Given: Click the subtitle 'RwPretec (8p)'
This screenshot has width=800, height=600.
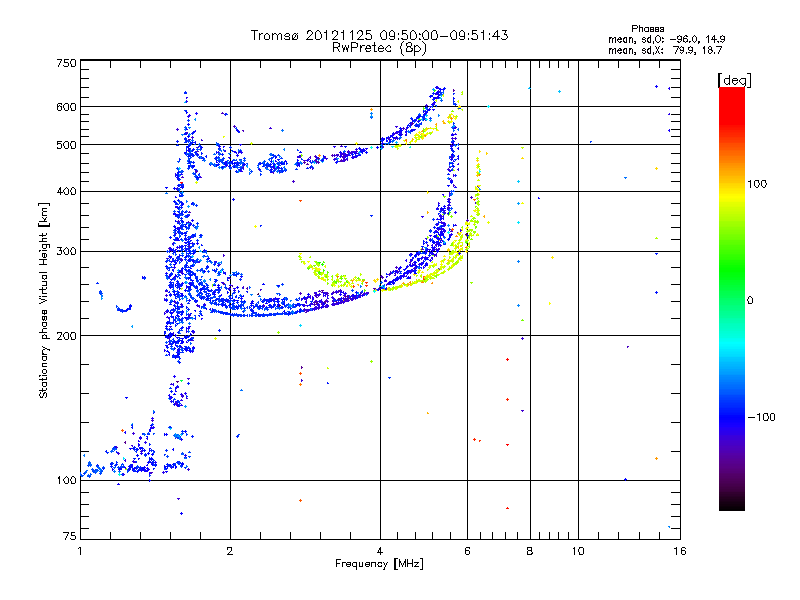Looking at the screenshot, I should [x=379, y=48].
